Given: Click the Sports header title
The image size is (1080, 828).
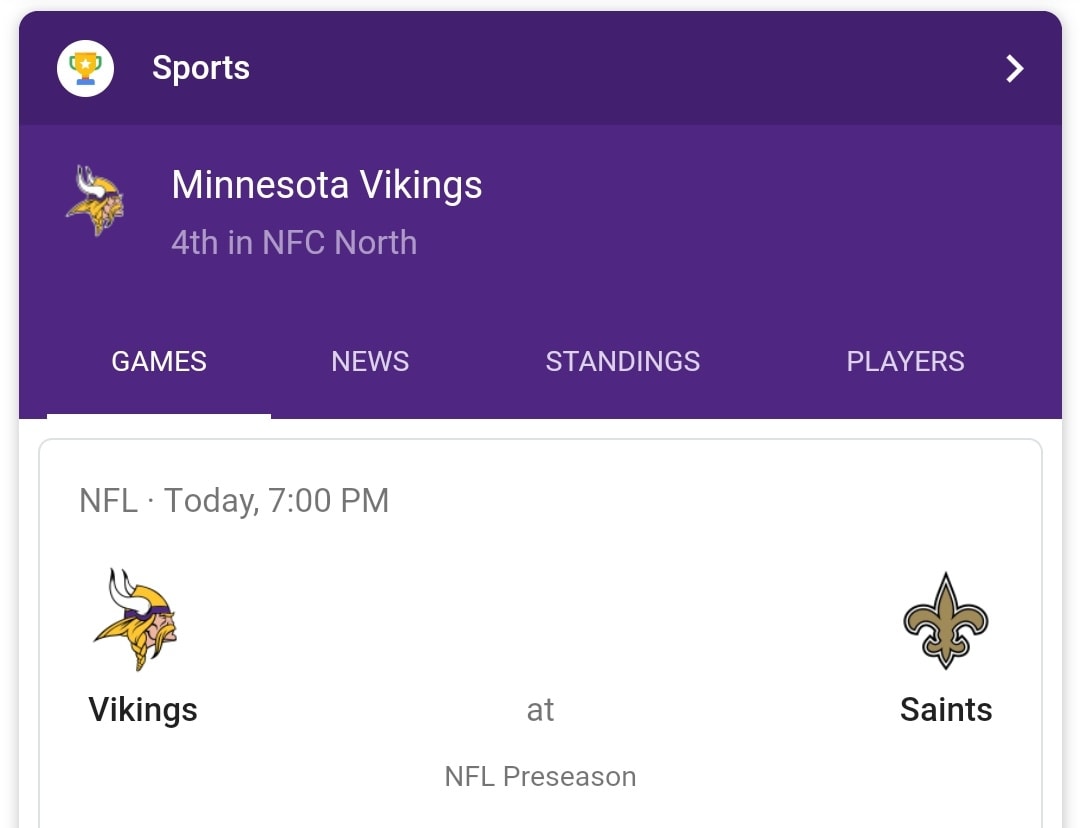Looking at the screenshot, I should click(x=200, y=68).
